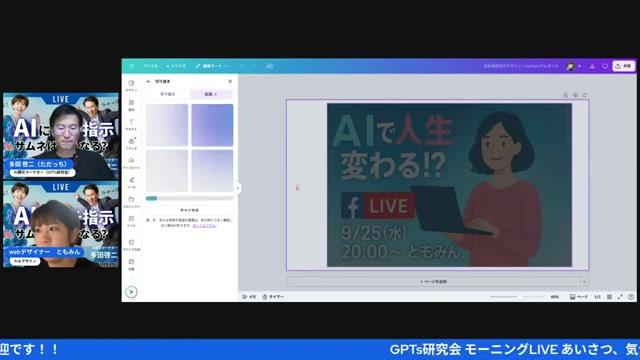
Task: Go back using panel back arrow
Action: pyautogui.click(x=149, y=82)
